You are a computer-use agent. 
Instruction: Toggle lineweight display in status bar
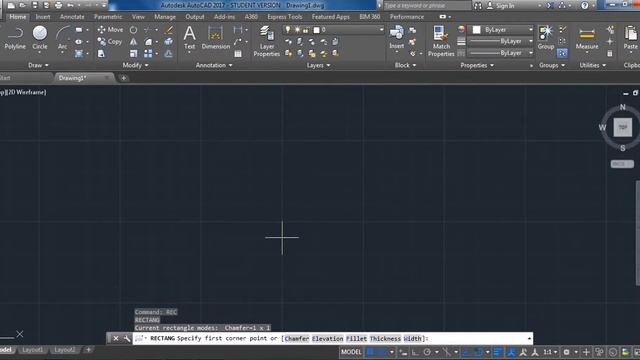[498, 352]
